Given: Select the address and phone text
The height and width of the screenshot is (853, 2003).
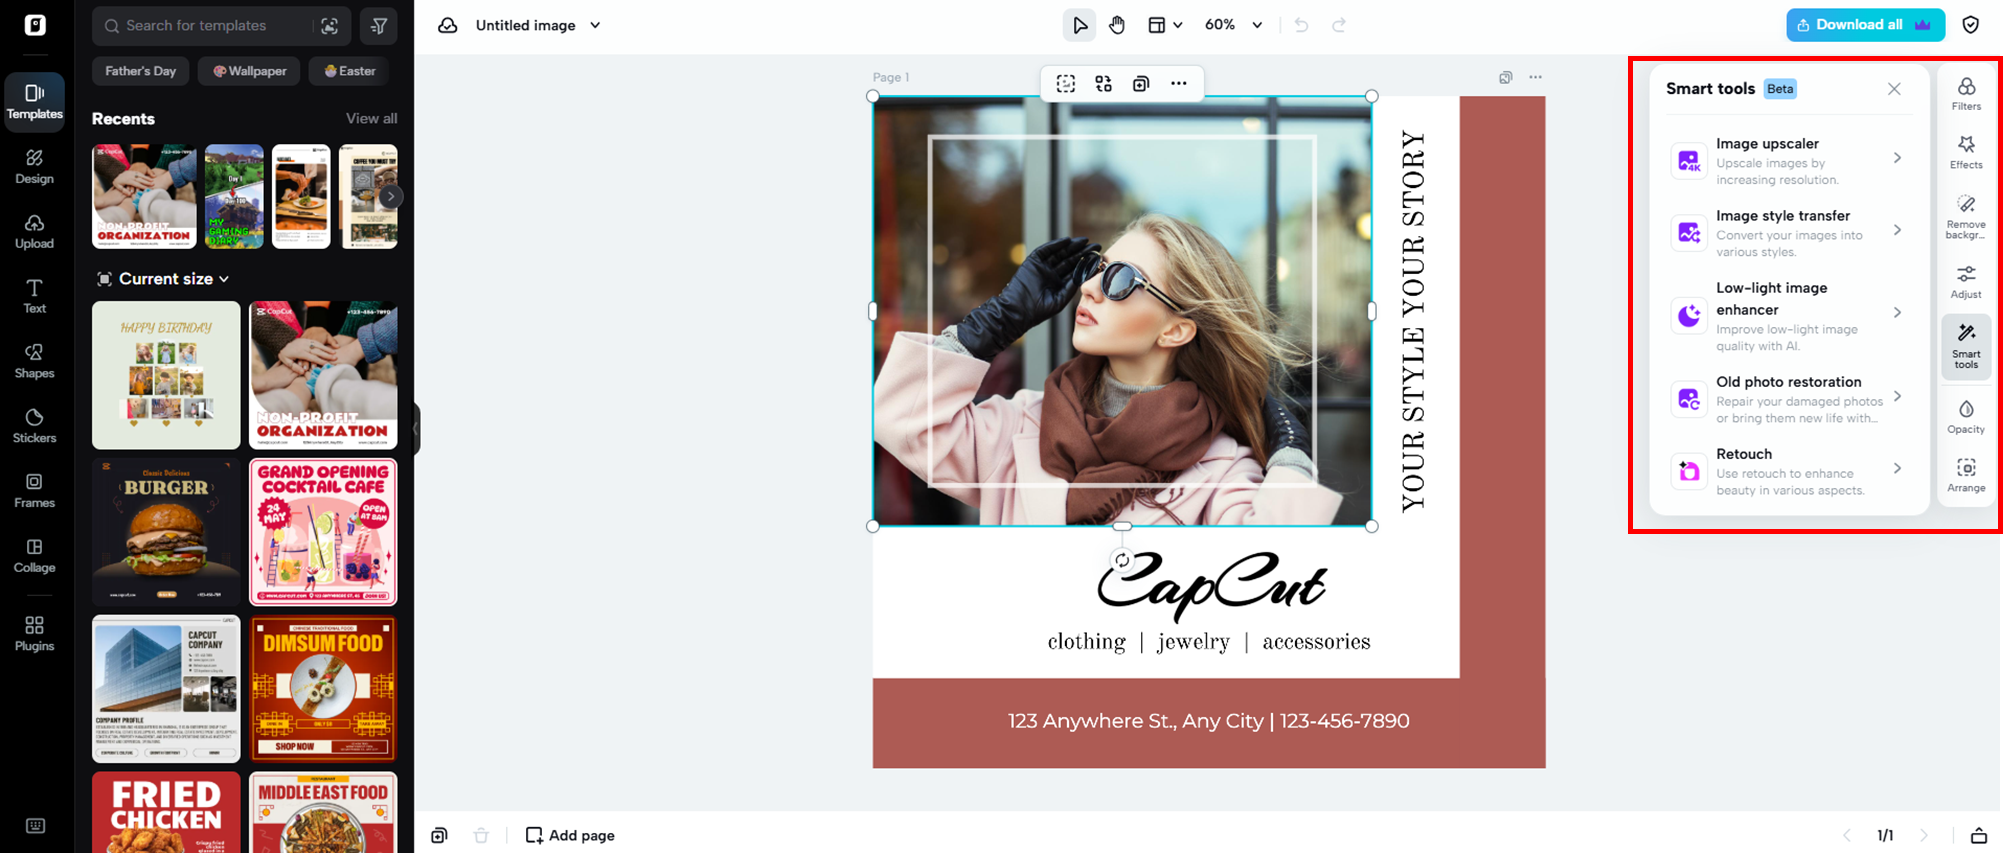Looking at the screenshot, I should coord(1208,721).
